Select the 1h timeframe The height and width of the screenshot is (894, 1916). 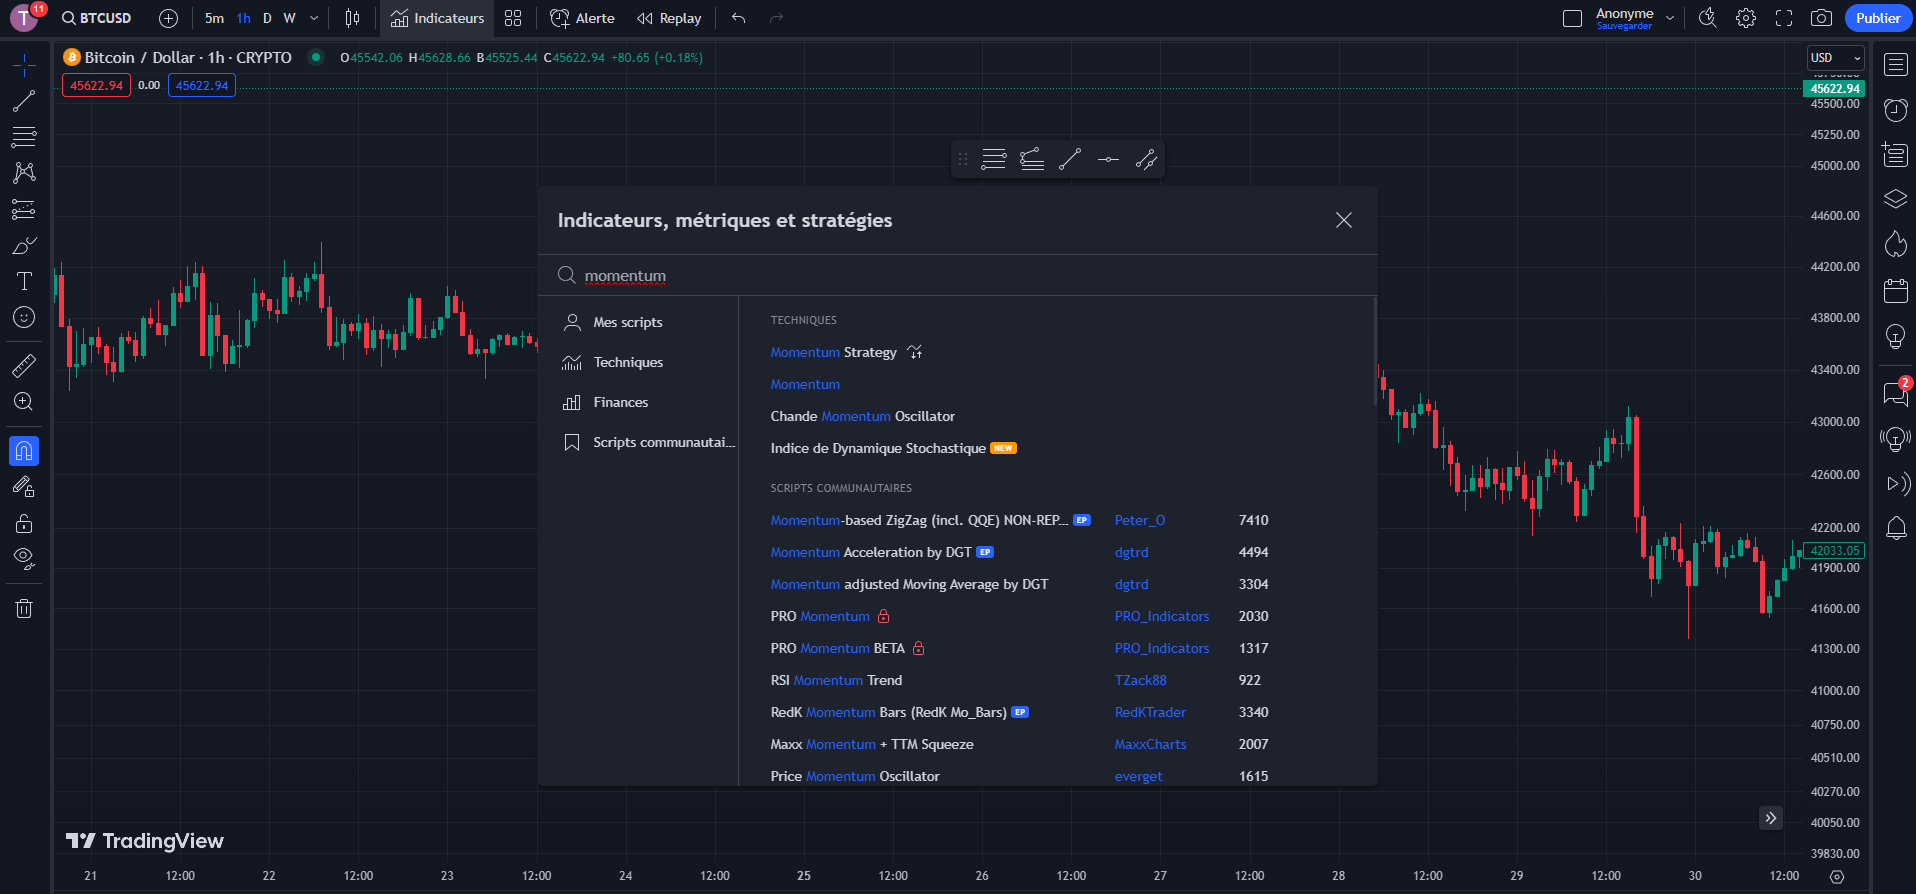coord(243,18)
